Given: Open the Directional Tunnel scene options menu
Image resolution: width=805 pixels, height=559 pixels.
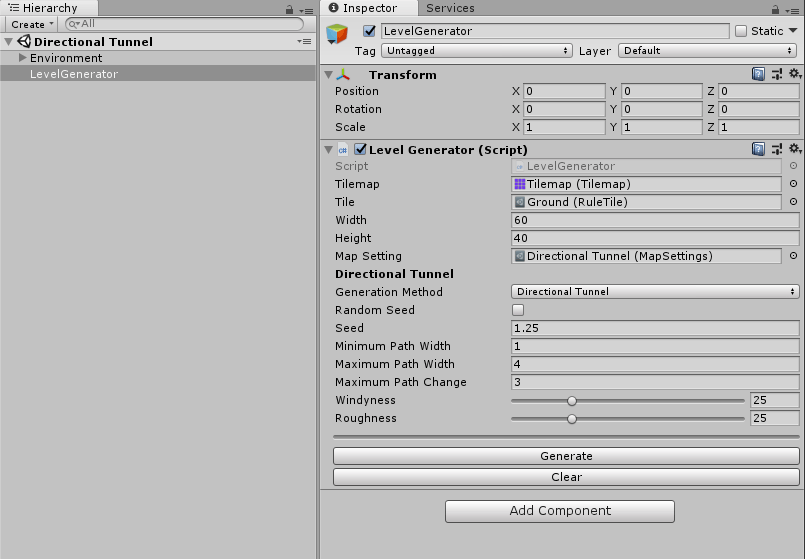Looking at the screenshot, I should 304,42.
